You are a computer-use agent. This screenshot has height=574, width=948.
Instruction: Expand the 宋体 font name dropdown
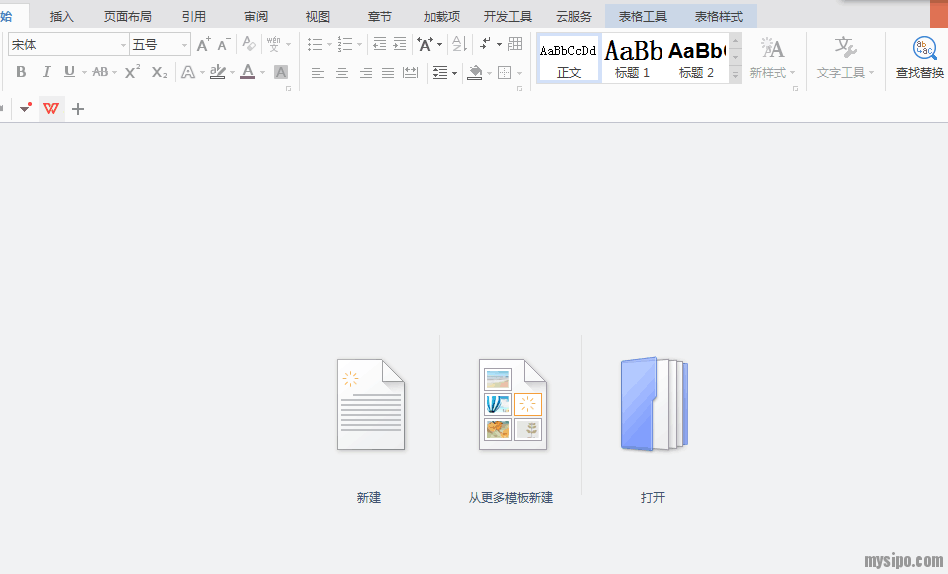[x=123, y=45]
